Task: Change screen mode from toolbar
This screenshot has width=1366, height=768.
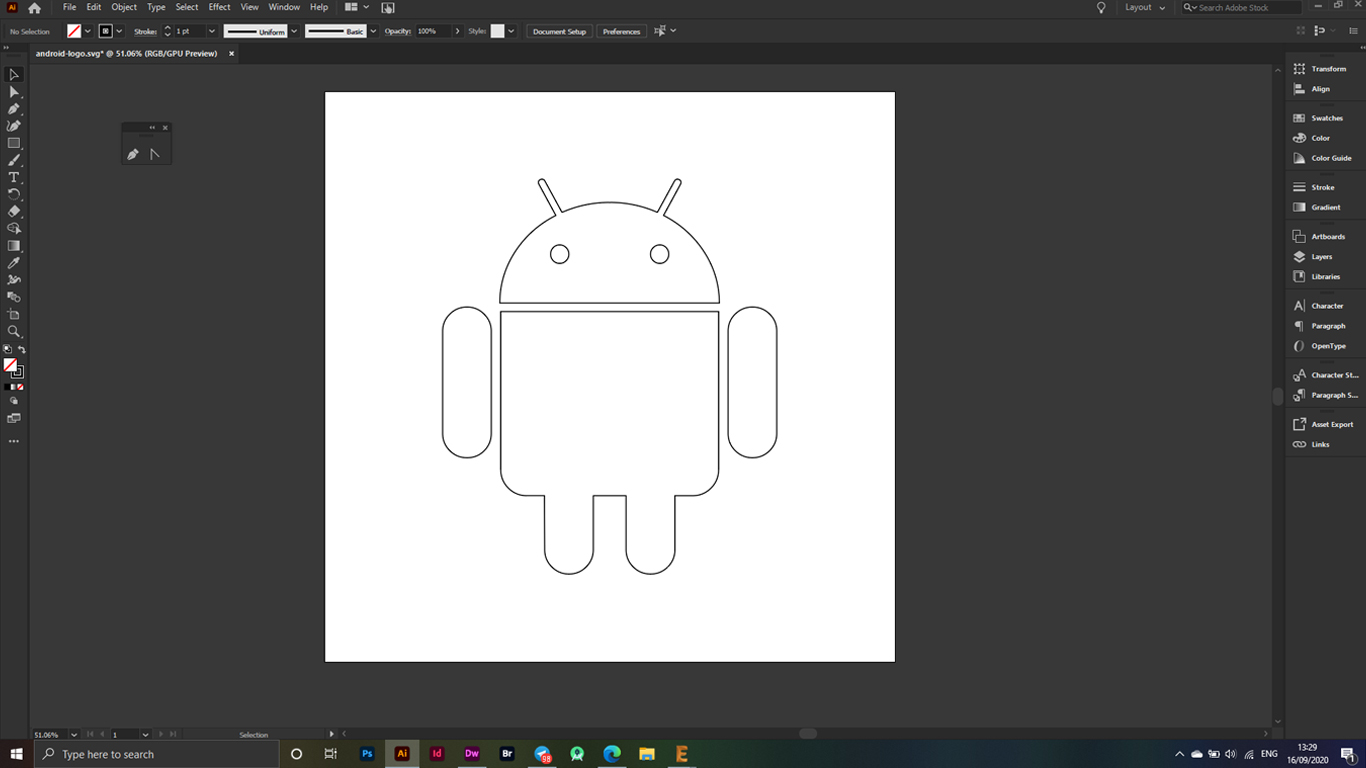Action: (14, 418)
